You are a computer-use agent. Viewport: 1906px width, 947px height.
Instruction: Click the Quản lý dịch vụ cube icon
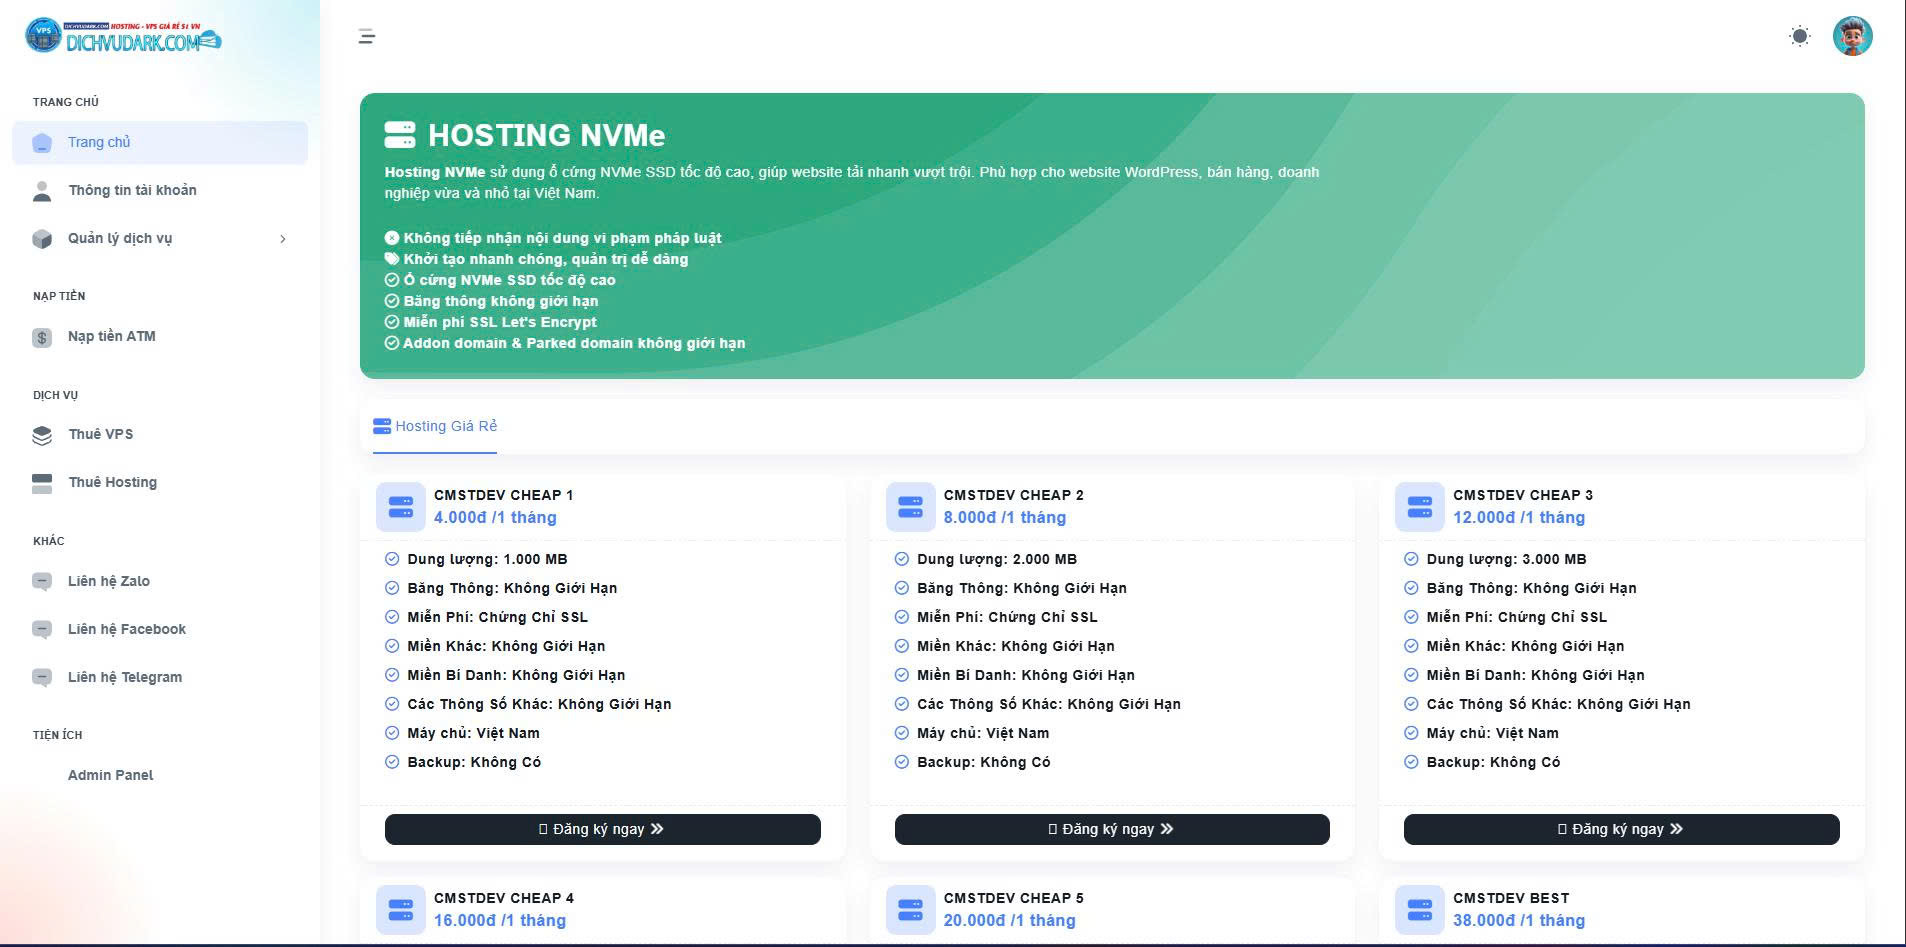click(x=42, y=239)
